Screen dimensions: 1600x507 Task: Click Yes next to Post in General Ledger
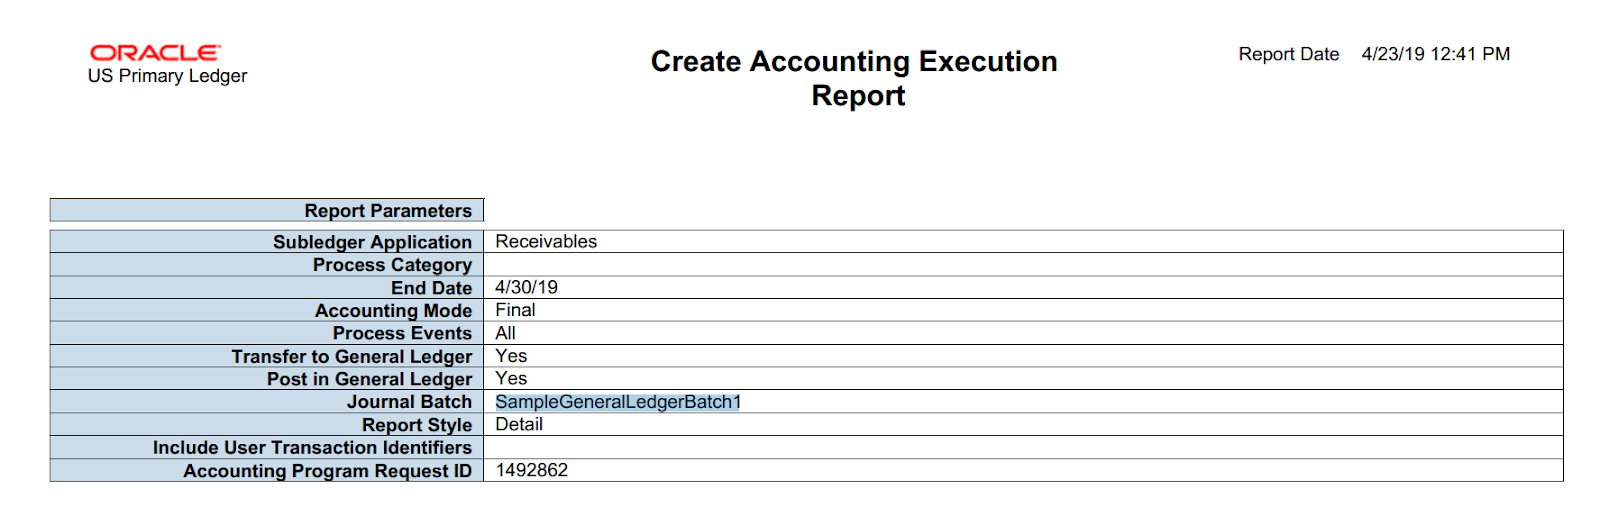511,379
